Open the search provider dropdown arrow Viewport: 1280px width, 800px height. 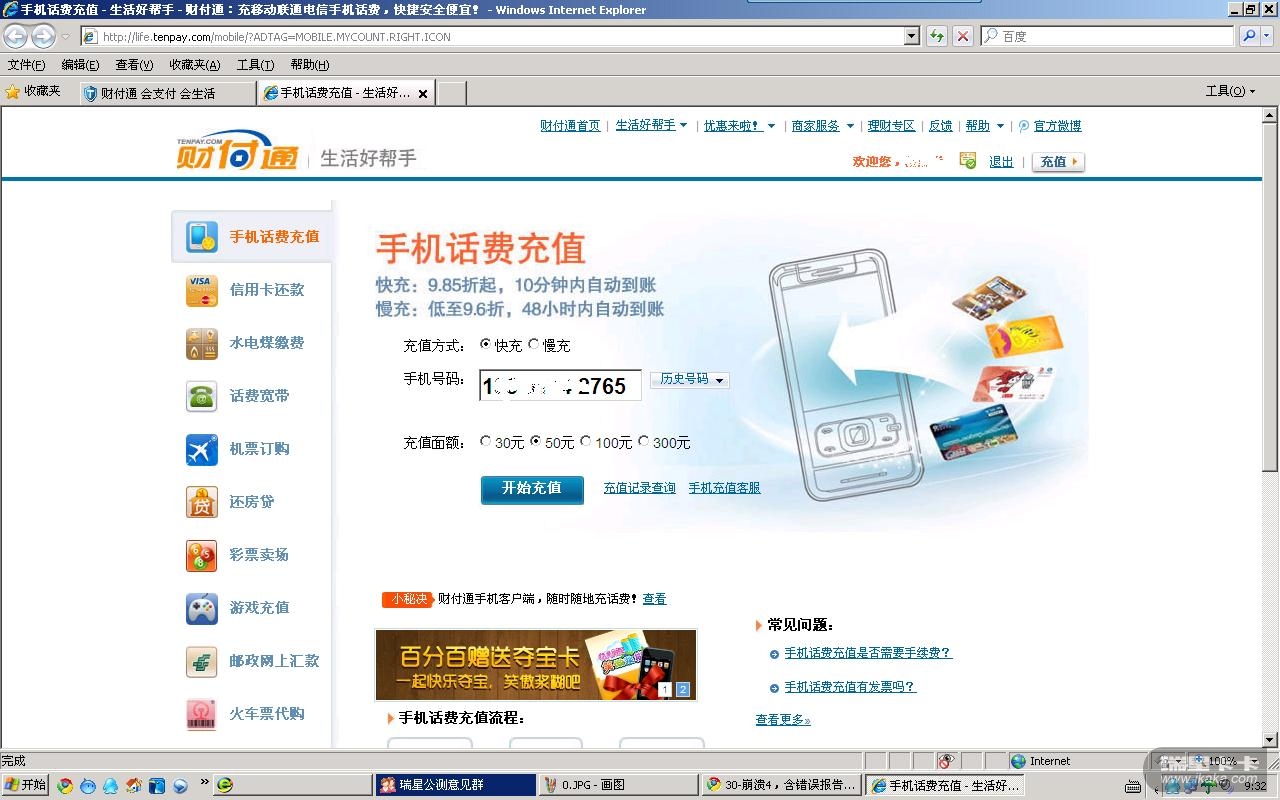[1268, 36]
